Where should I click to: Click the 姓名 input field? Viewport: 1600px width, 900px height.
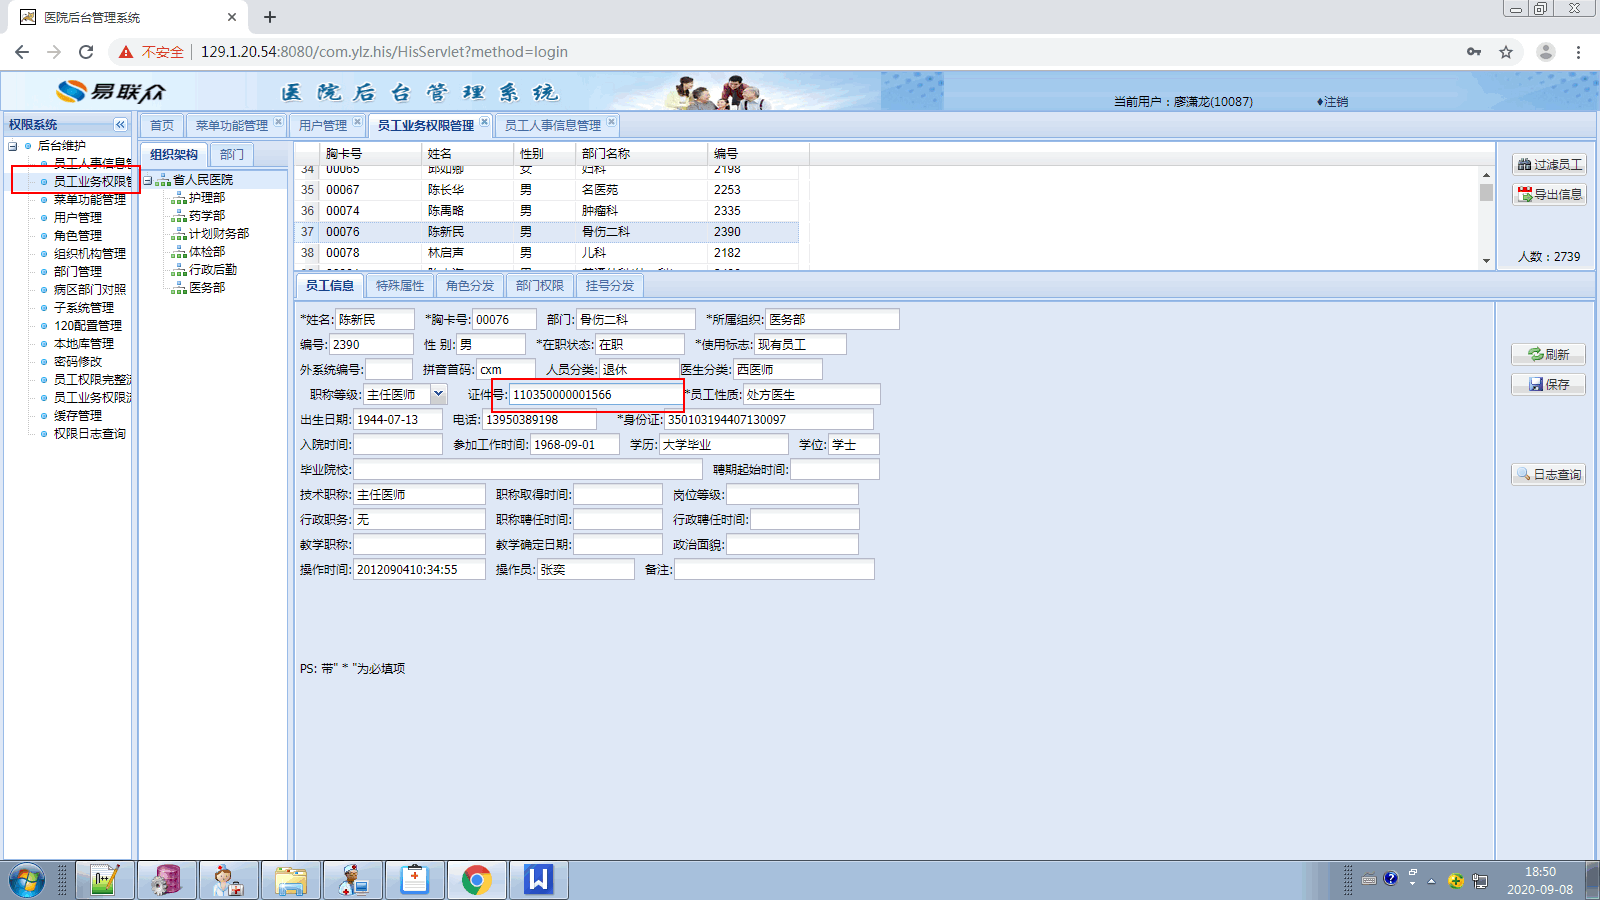point(374,319)
